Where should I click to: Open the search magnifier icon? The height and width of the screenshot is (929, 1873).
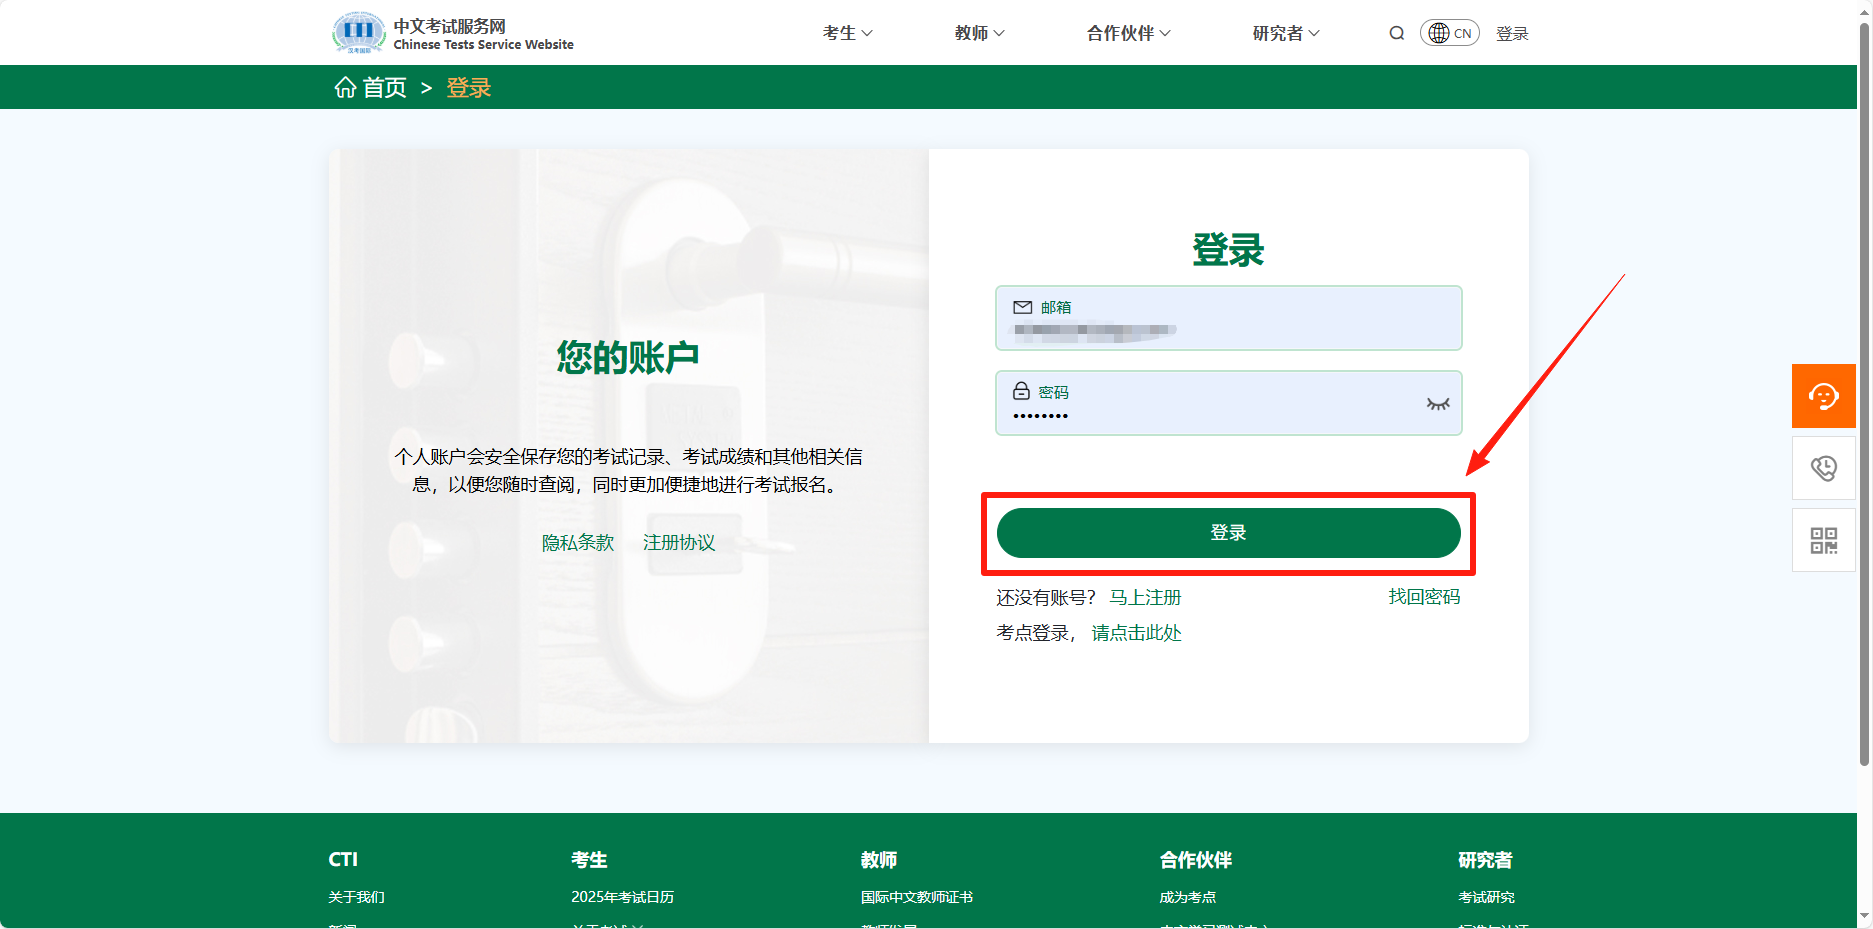coord(1397,33)
